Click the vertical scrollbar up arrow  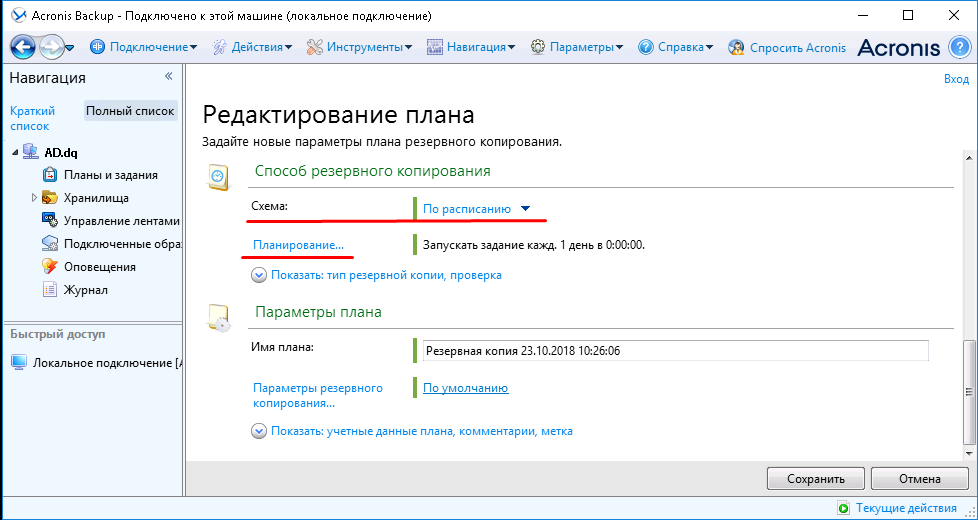[x=969, y=158]
